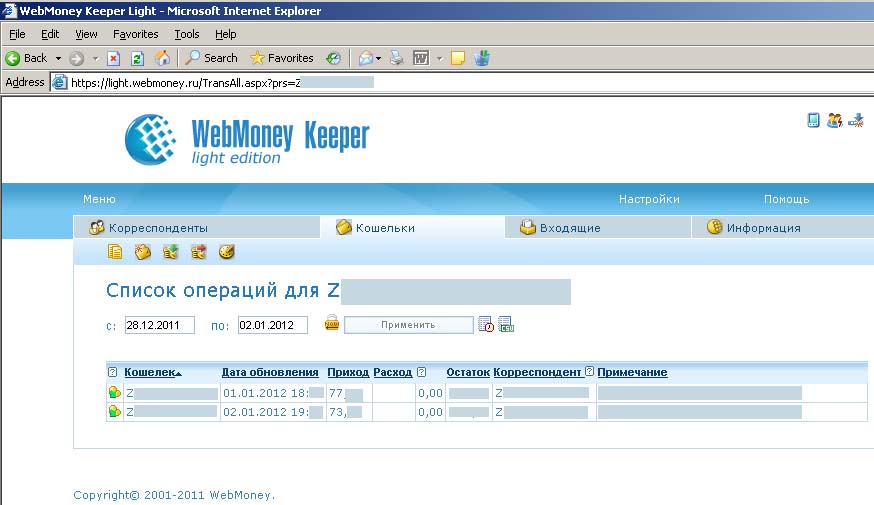
Task: Click the two people icon at top right
Action: pos(834,120)
